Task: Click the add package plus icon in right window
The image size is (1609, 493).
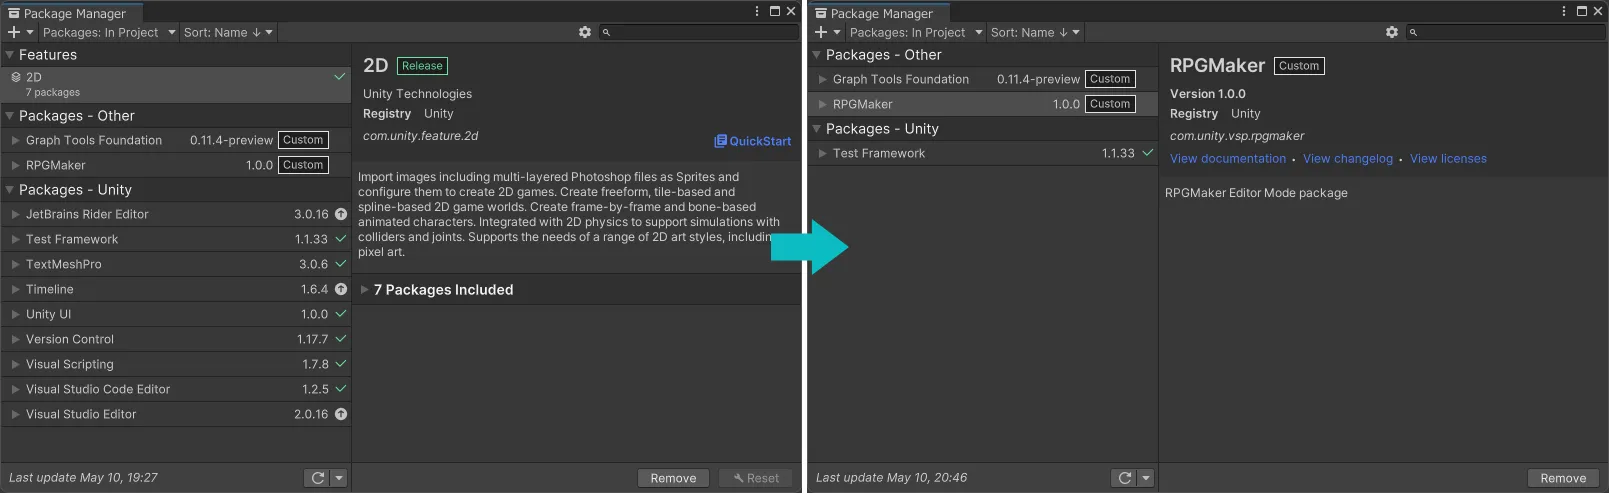Action: click(821, 33)
